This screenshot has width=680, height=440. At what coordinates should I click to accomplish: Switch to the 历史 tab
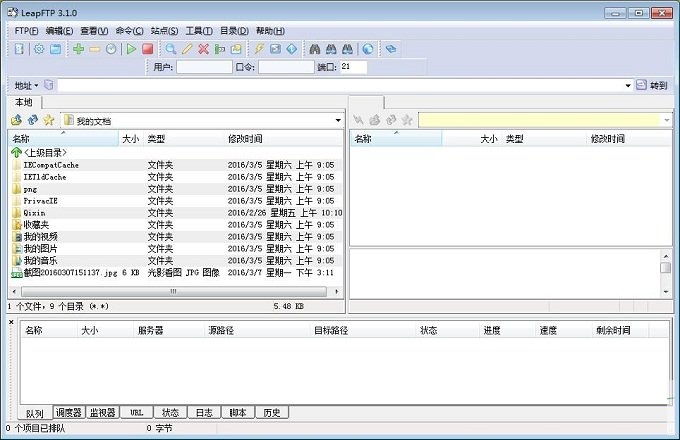(272, 412)
